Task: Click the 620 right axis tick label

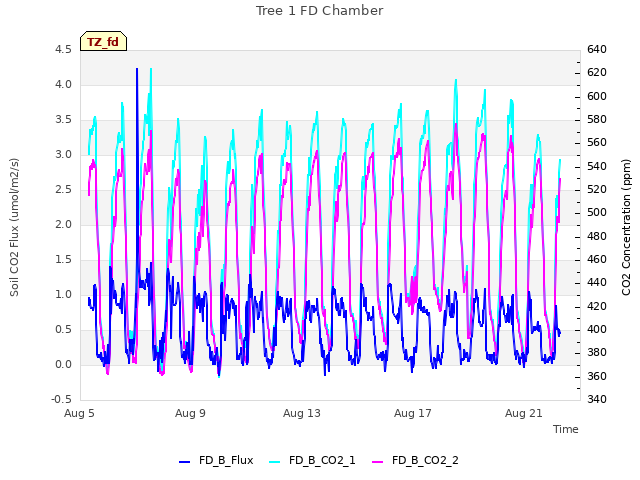Action: [597, 73]
